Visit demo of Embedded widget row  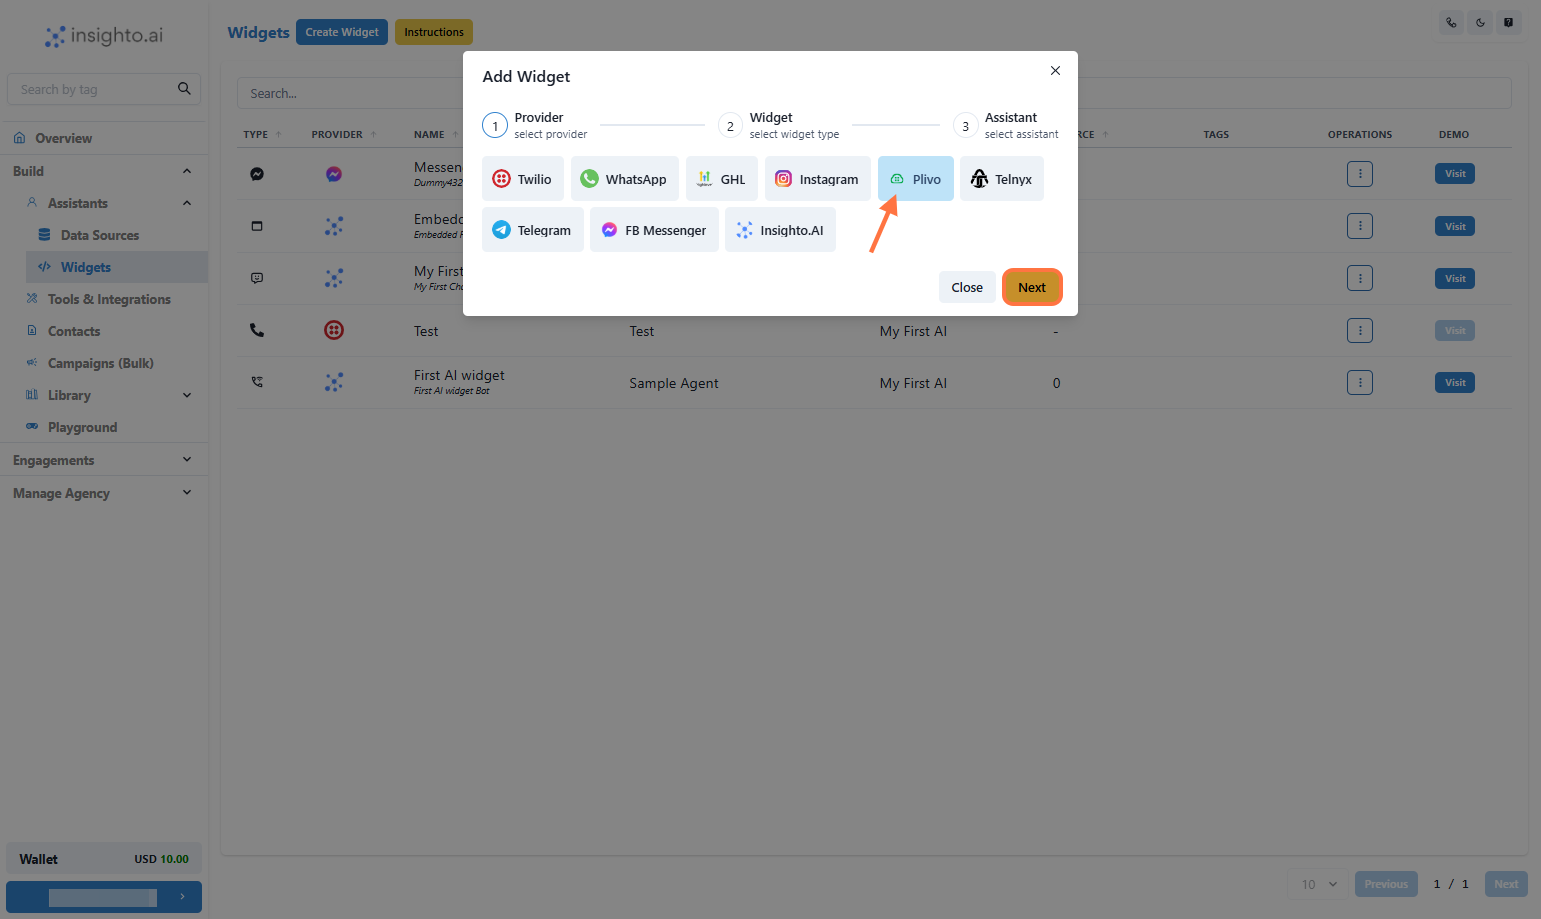pos(1455,226)
